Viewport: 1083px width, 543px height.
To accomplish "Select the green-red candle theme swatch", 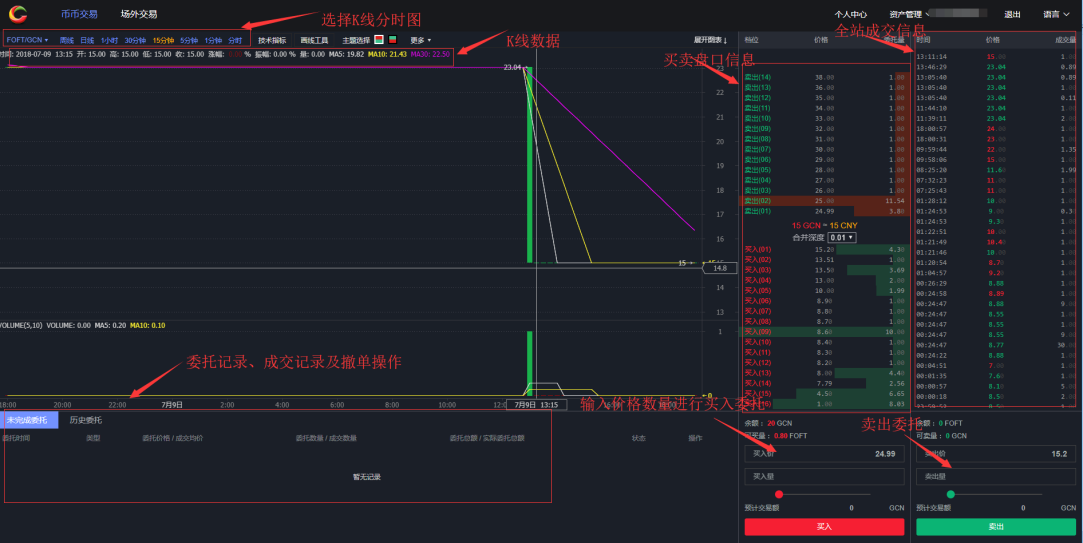I will coord(393,40).
